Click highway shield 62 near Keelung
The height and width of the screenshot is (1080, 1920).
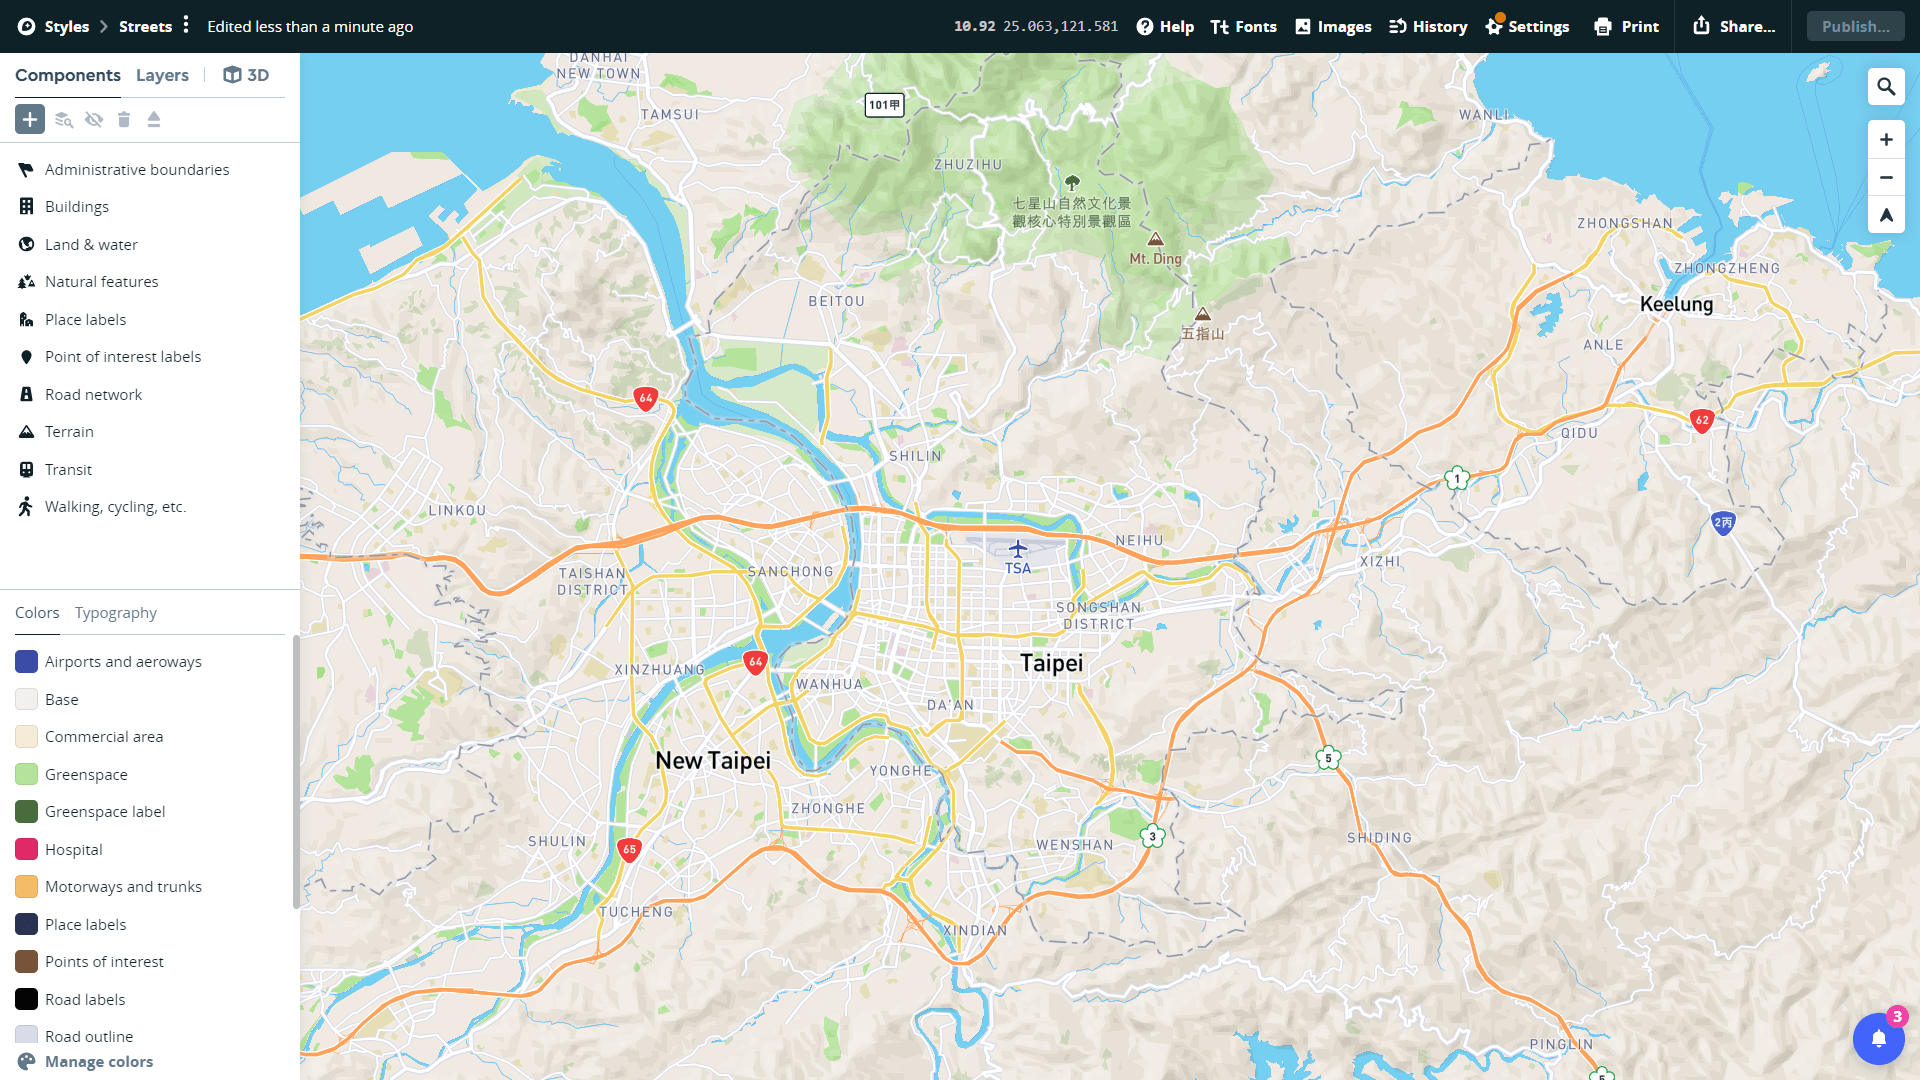(x=1702, y=421)
